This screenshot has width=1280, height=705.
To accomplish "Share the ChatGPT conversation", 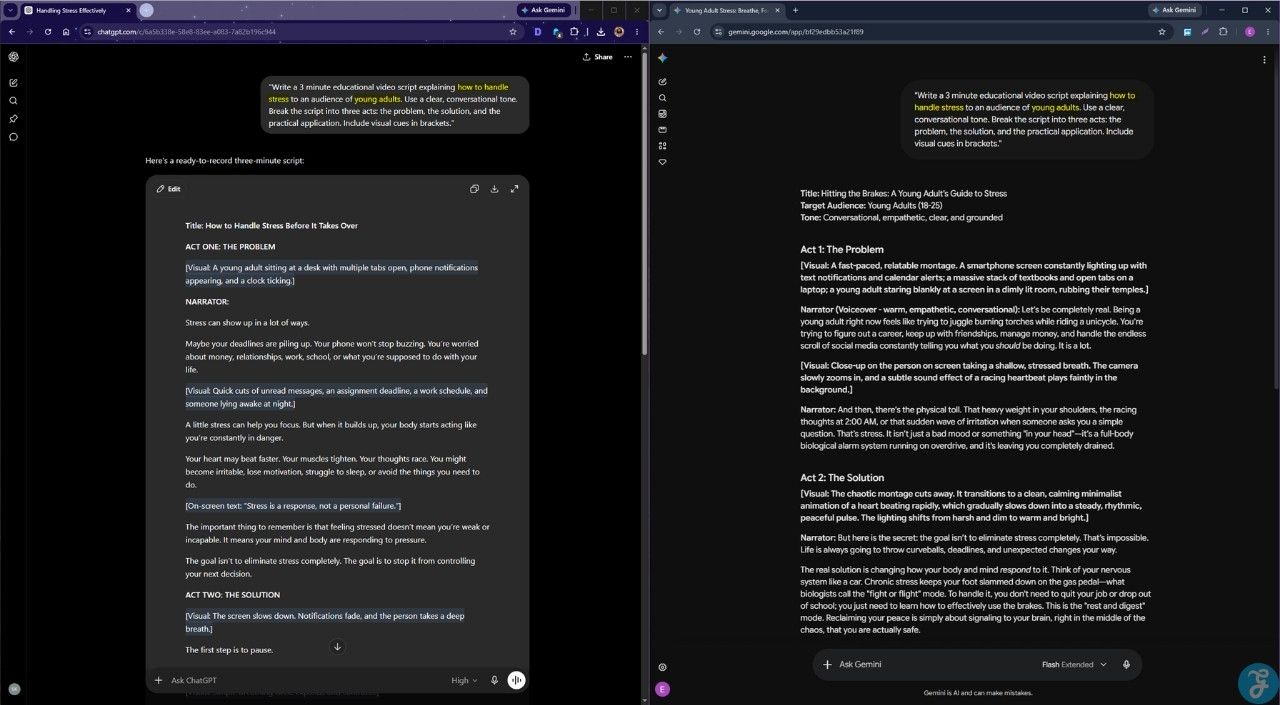I will point(597,57).
